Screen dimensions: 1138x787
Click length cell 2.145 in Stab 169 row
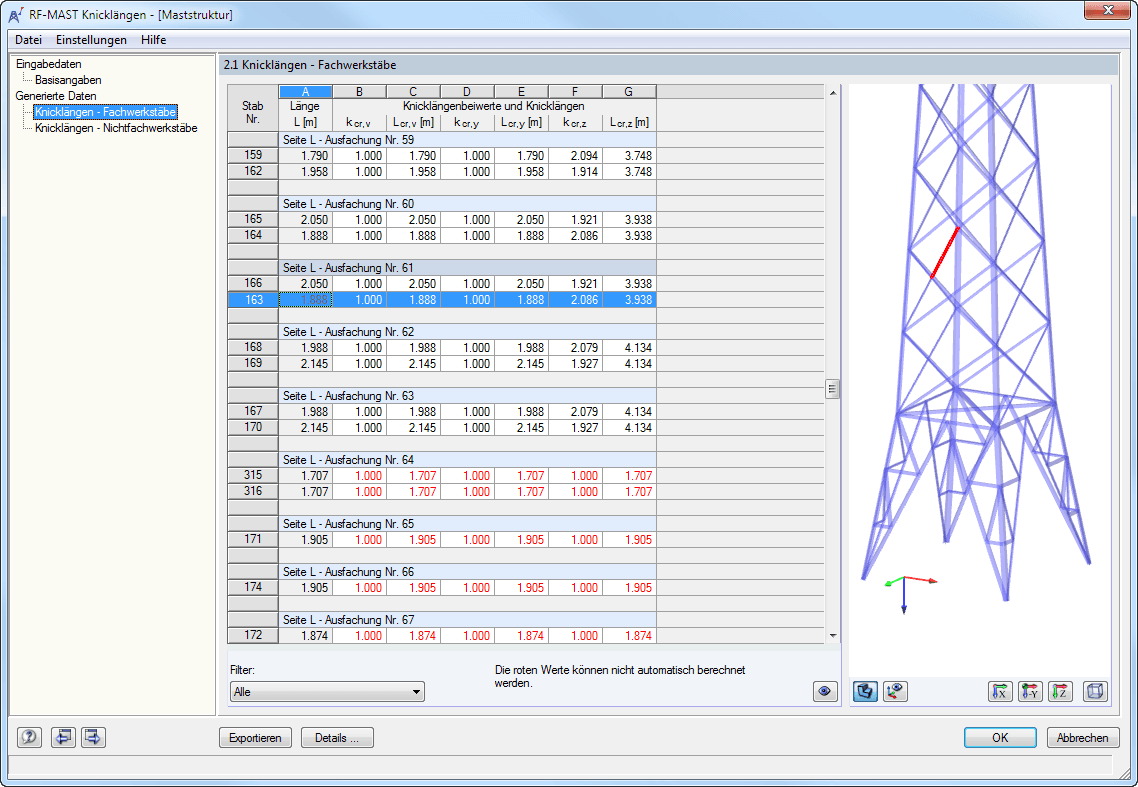click(306, 363)
